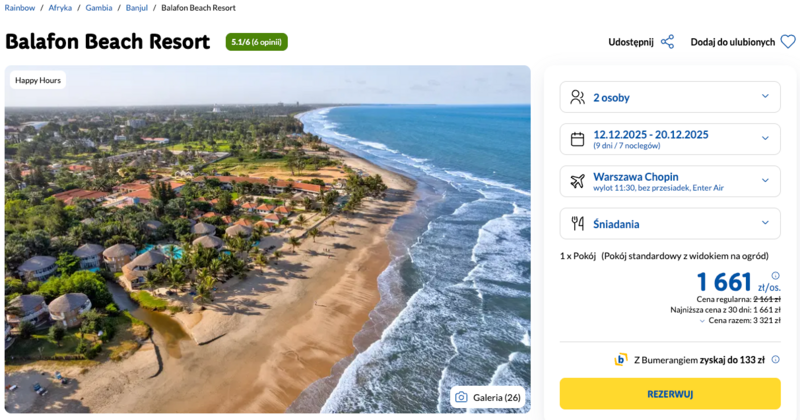Go to the Gambia breadcrumb
The height and width of the screenshot is (420, 800).
99,8
